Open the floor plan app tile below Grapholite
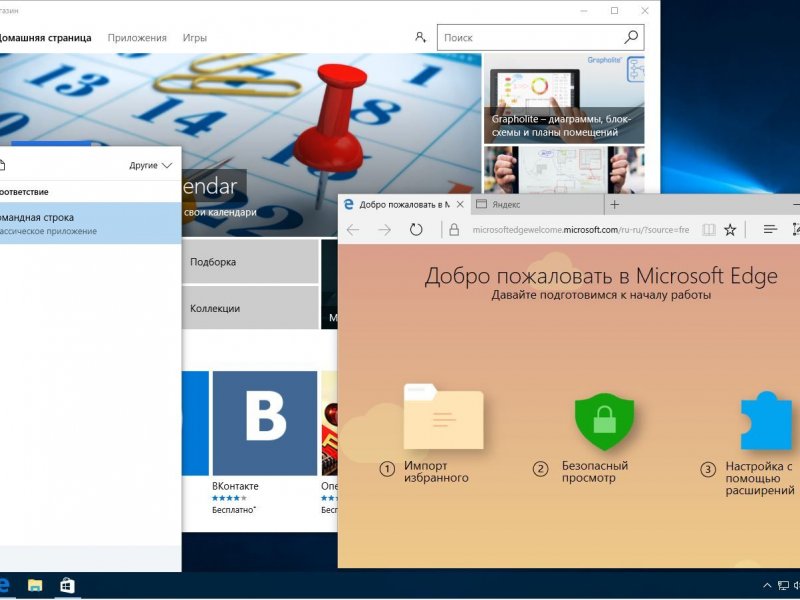This screenshot has width=800, height=600. (564, 170)
